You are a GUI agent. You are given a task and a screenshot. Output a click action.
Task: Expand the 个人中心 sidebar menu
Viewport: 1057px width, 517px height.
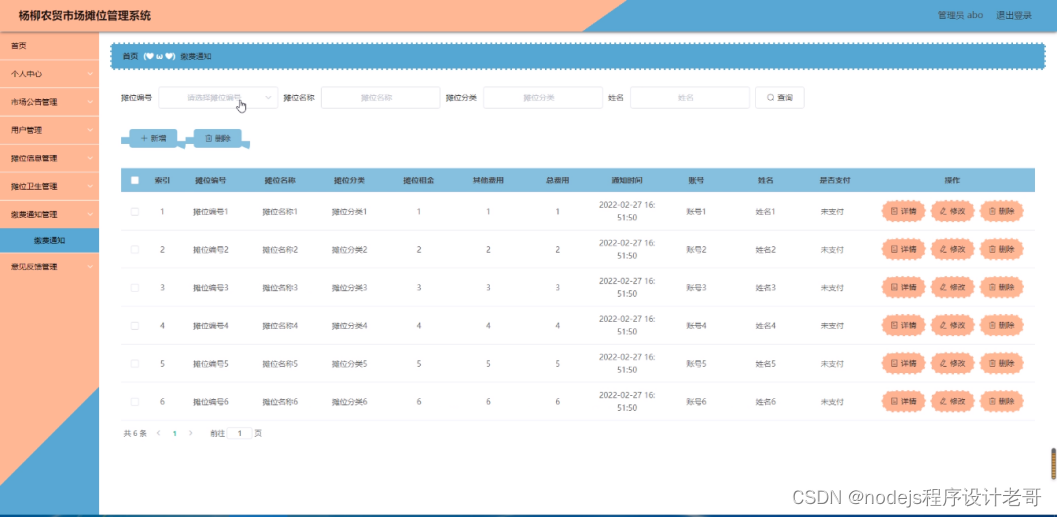coord(49,73)
